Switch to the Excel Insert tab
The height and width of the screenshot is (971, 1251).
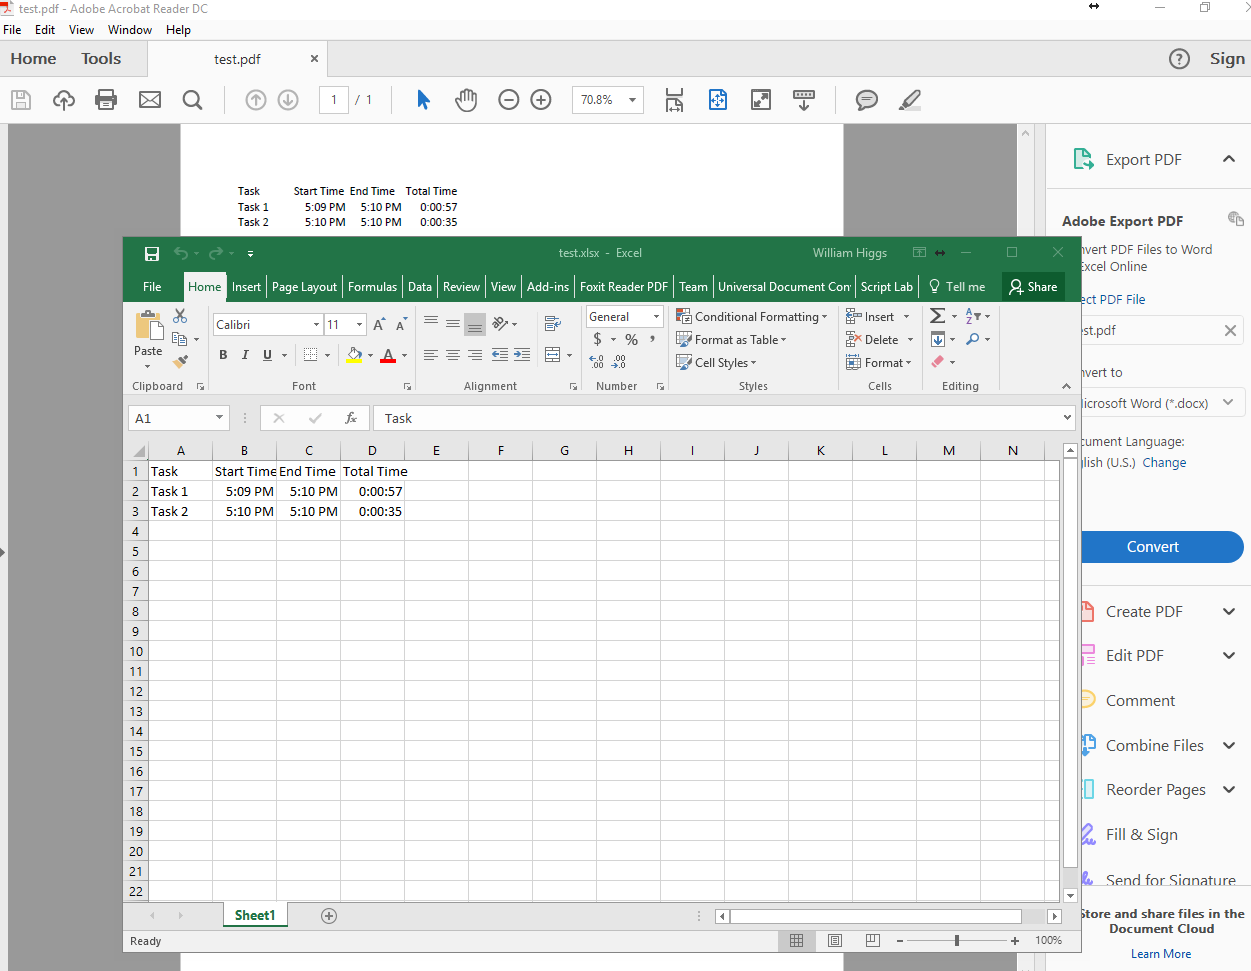[246, 287]
